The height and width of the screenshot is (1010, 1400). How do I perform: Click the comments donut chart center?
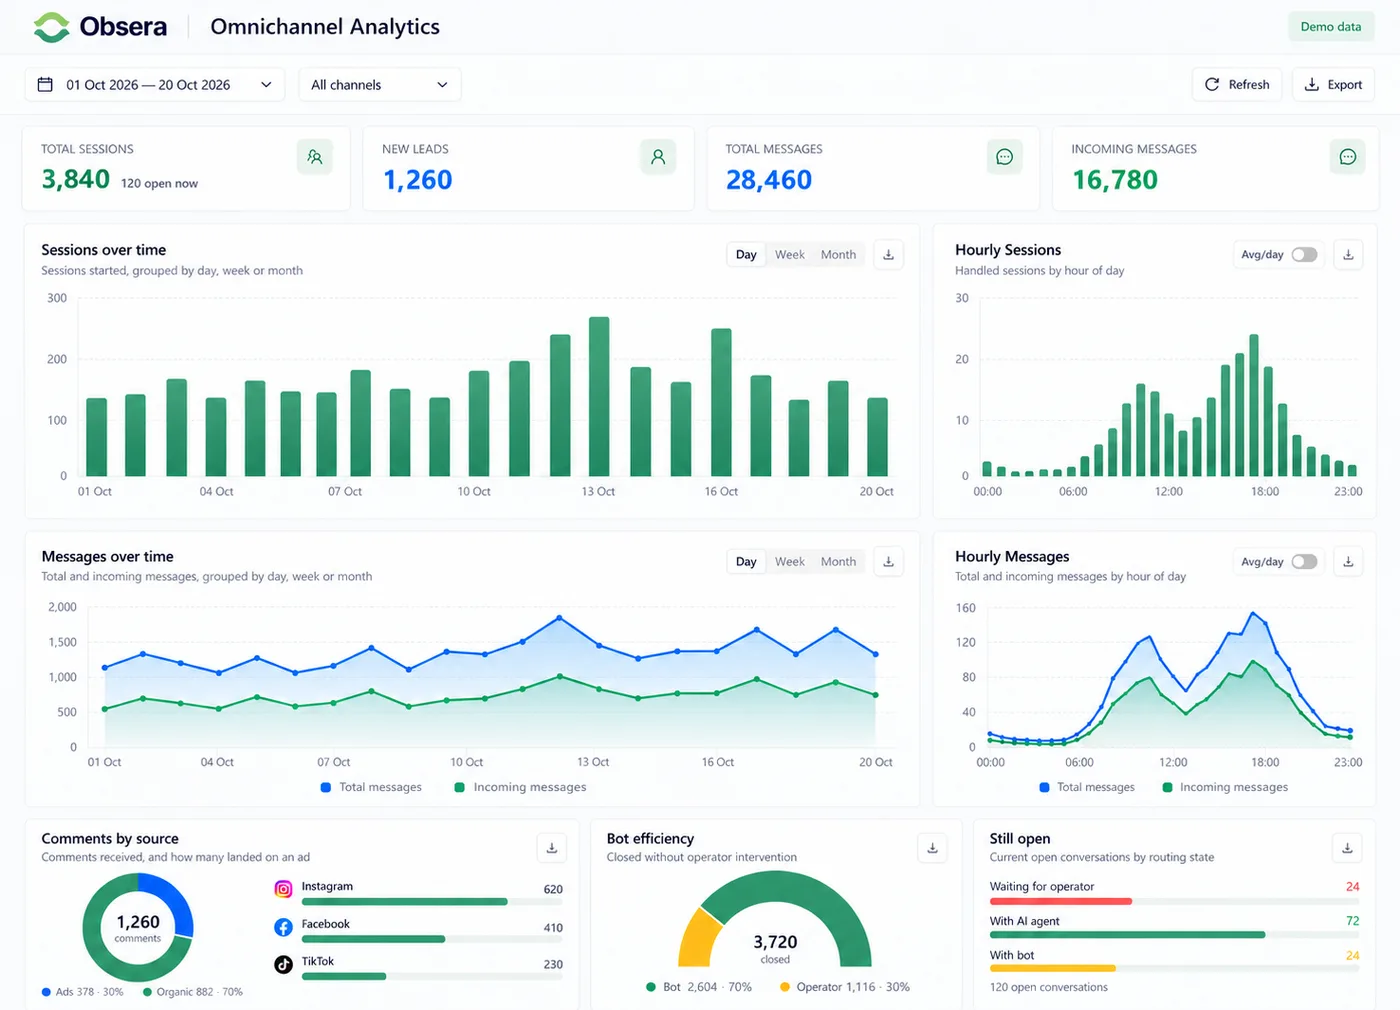pos(138,927)
